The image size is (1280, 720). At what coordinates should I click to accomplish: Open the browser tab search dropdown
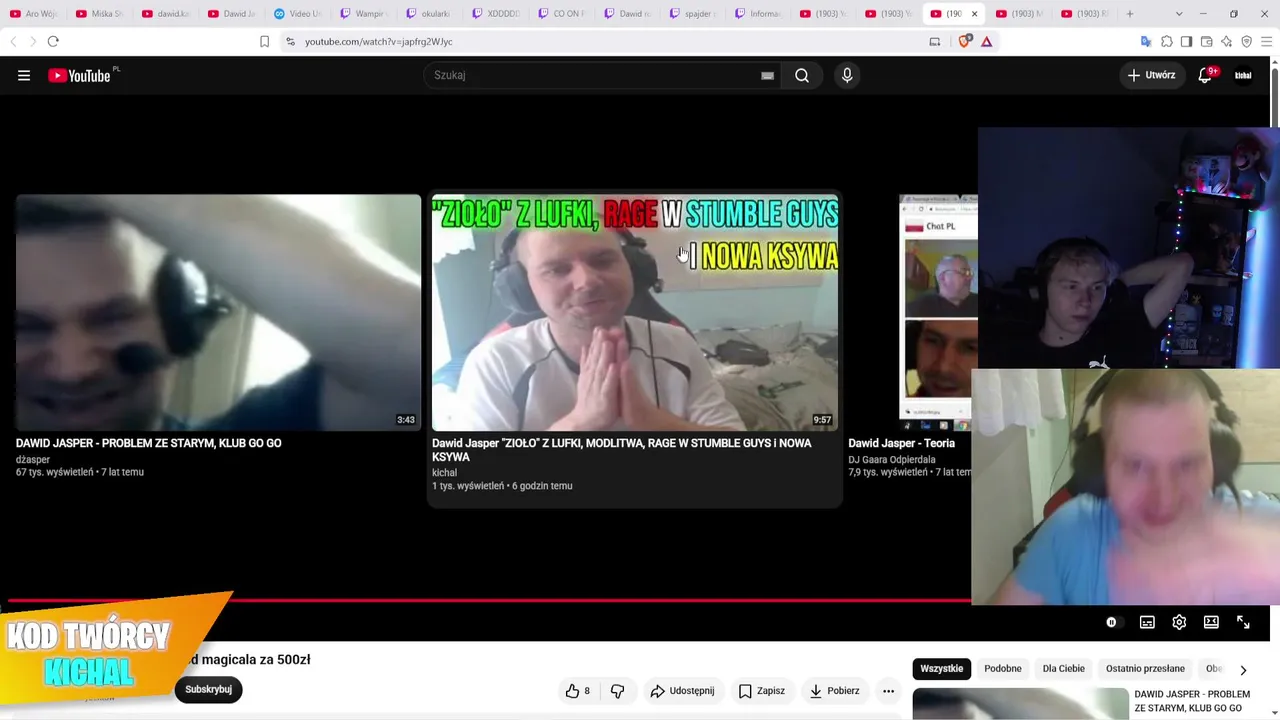(1179, 14)
